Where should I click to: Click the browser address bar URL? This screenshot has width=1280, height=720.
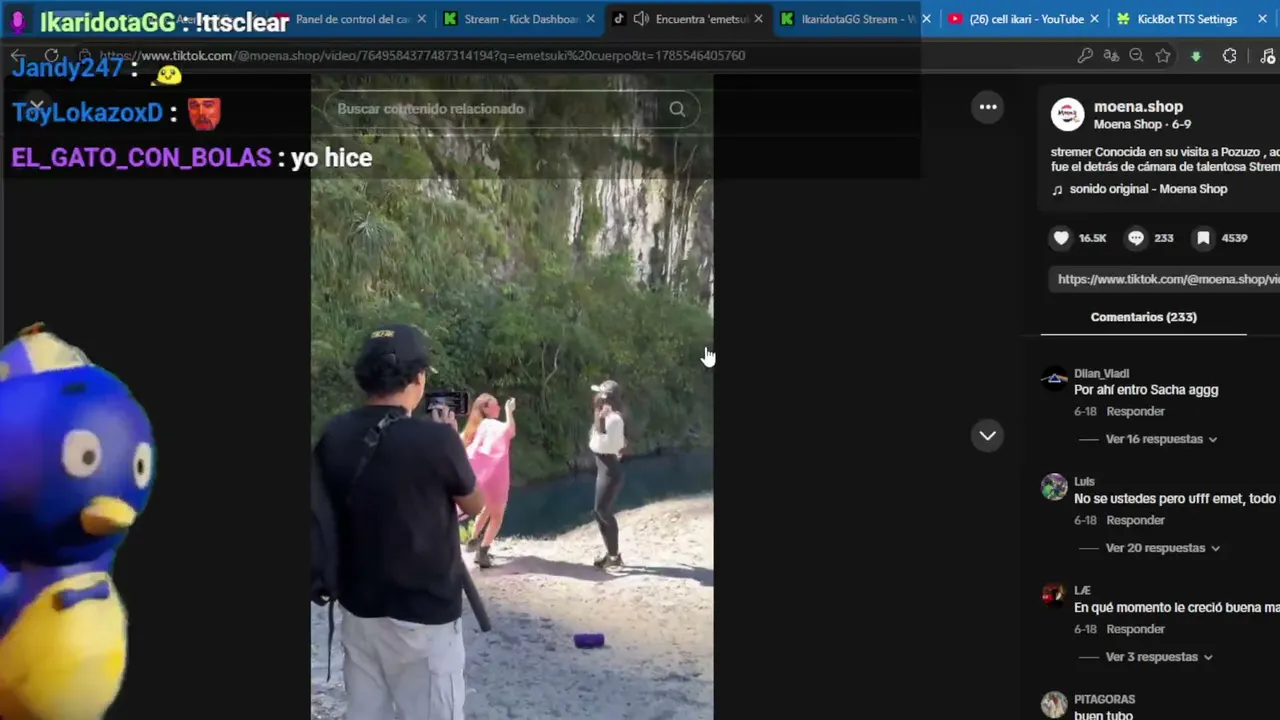(x=422, y=56)
